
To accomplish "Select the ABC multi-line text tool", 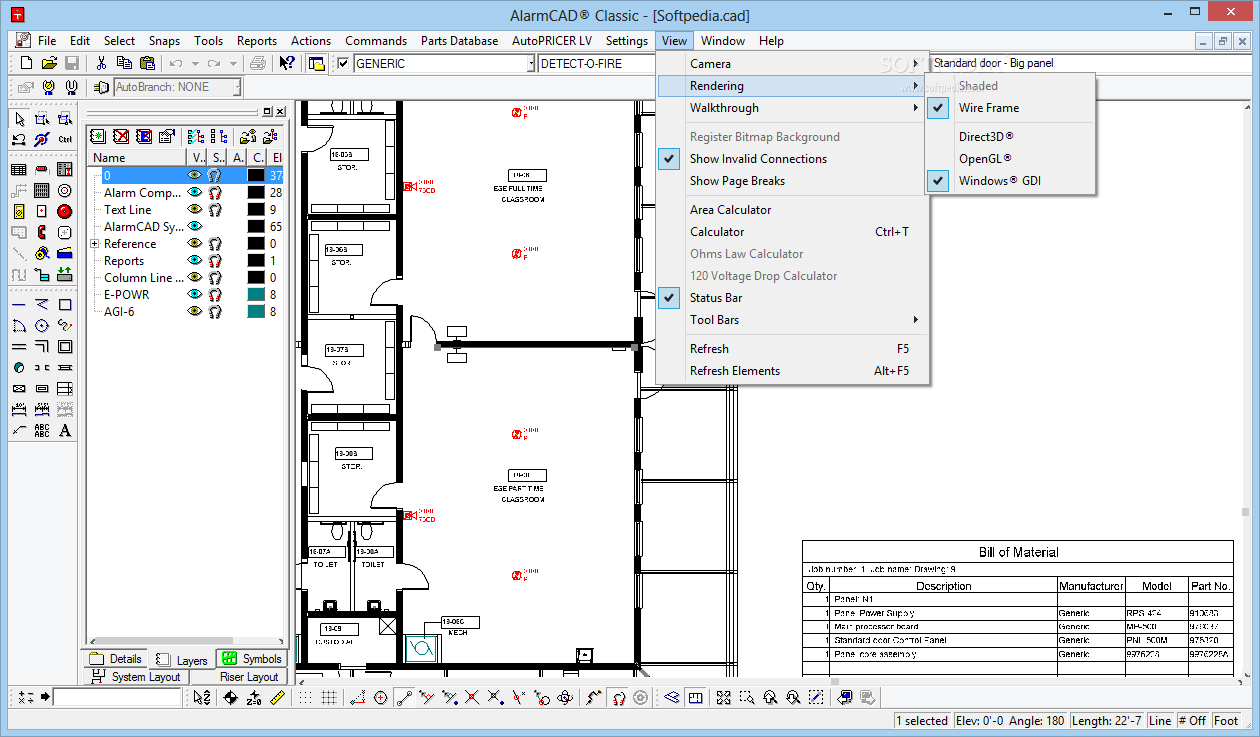I will tap(42, 430).
